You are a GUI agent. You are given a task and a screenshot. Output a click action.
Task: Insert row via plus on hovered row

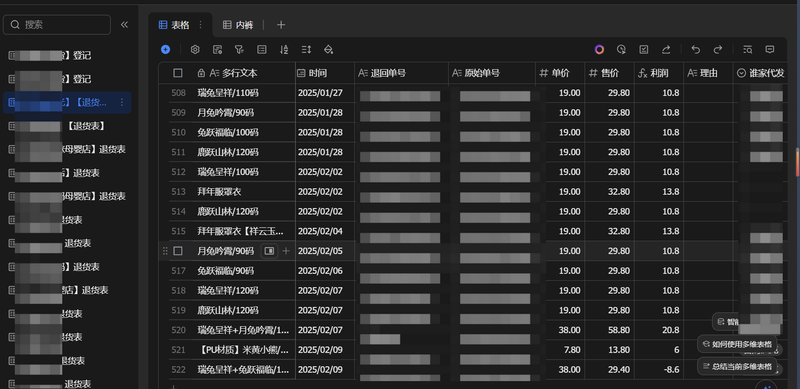pos(286,251)
